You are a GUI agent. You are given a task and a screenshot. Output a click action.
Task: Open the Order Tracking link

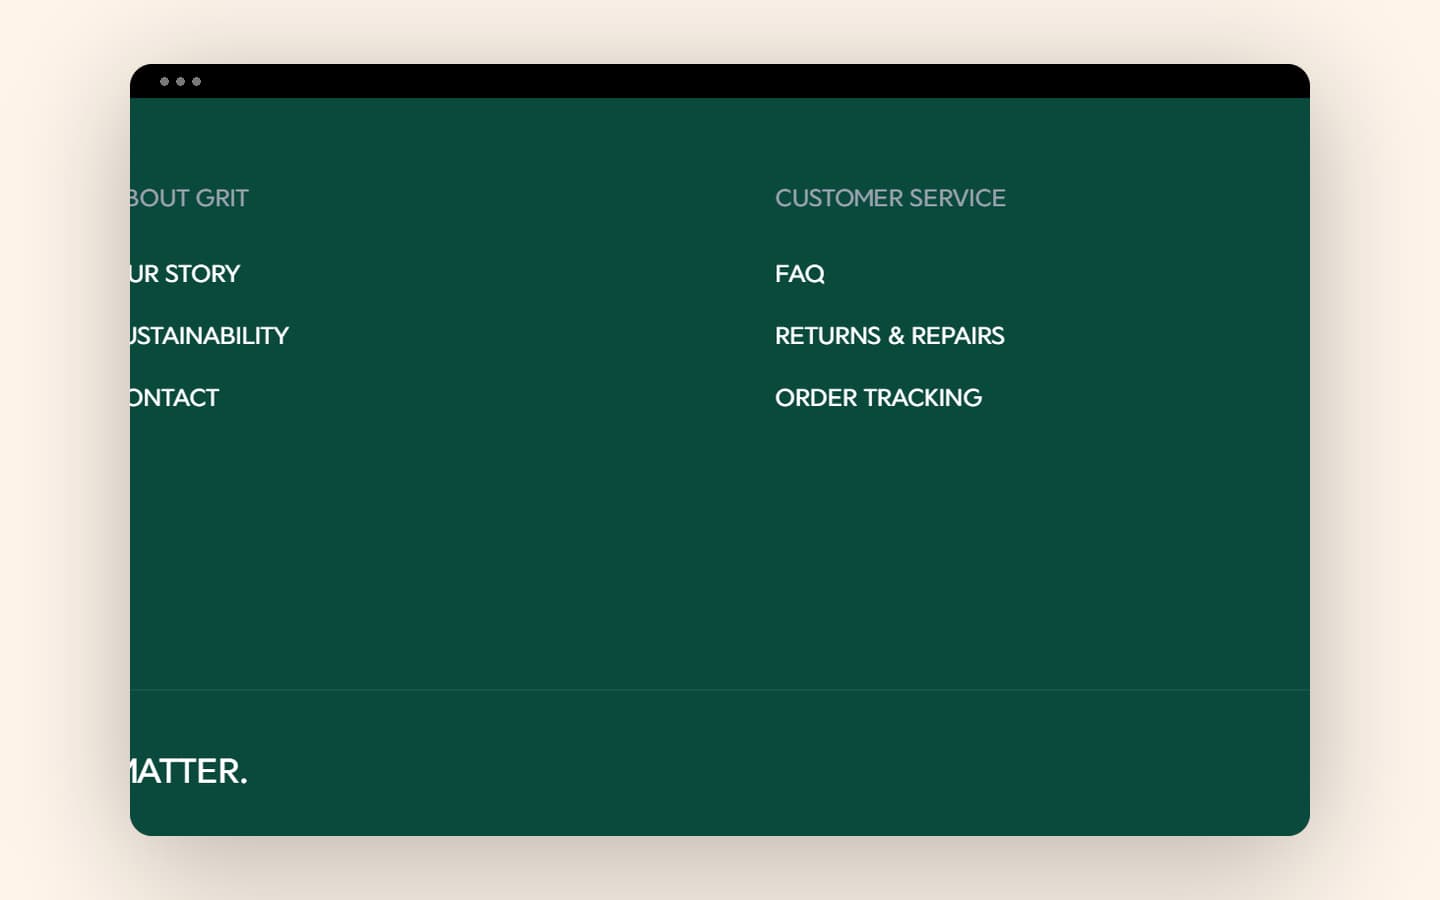(879, 398)
